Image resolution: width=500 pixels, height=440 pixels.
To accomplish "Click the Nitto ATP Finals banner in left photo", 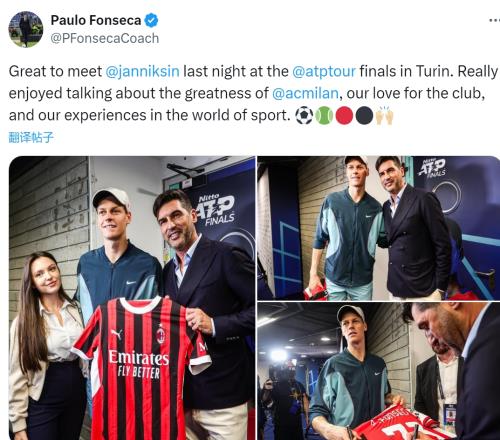I will click(x=217, y=210).
